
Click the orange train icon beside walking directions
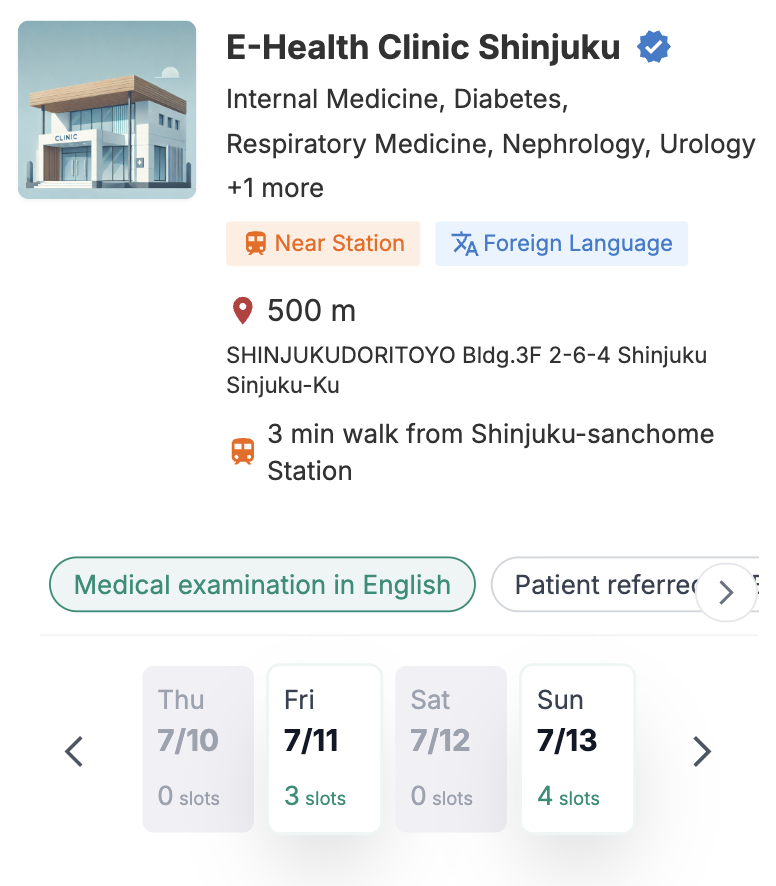tap(242, 452)
